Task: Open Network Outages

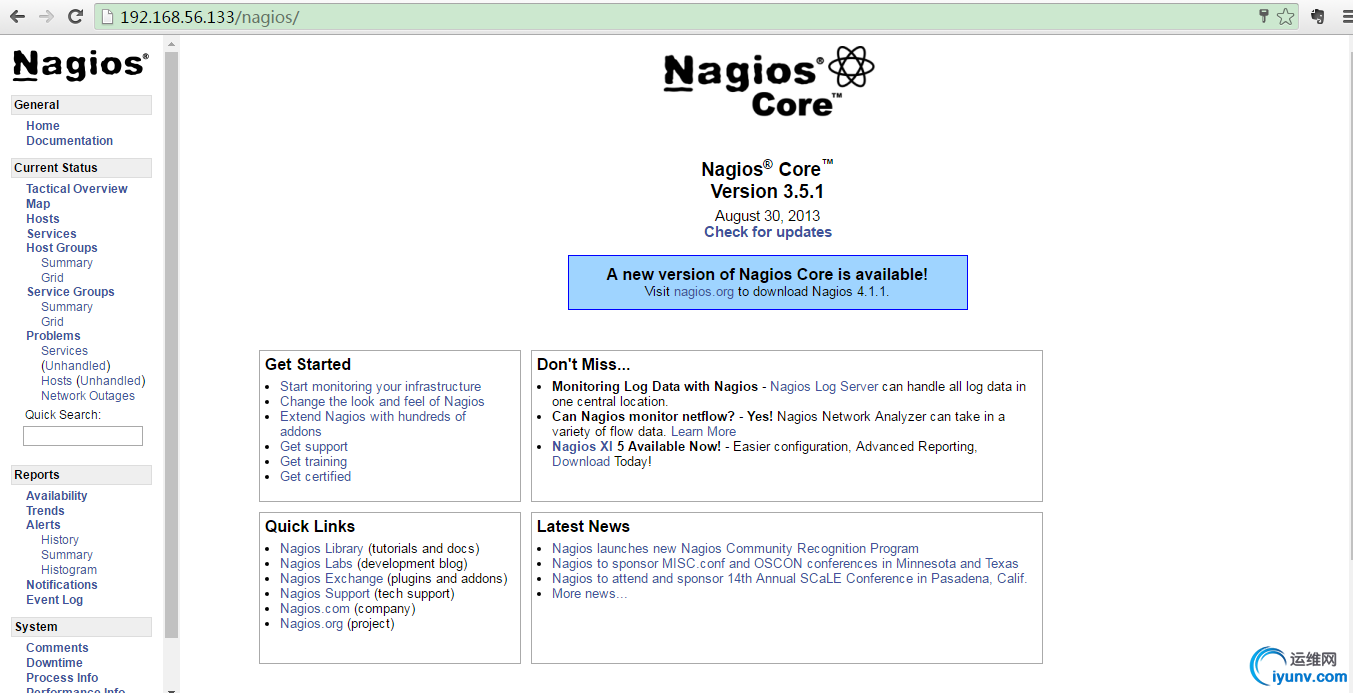Action: tap(88, 396)
